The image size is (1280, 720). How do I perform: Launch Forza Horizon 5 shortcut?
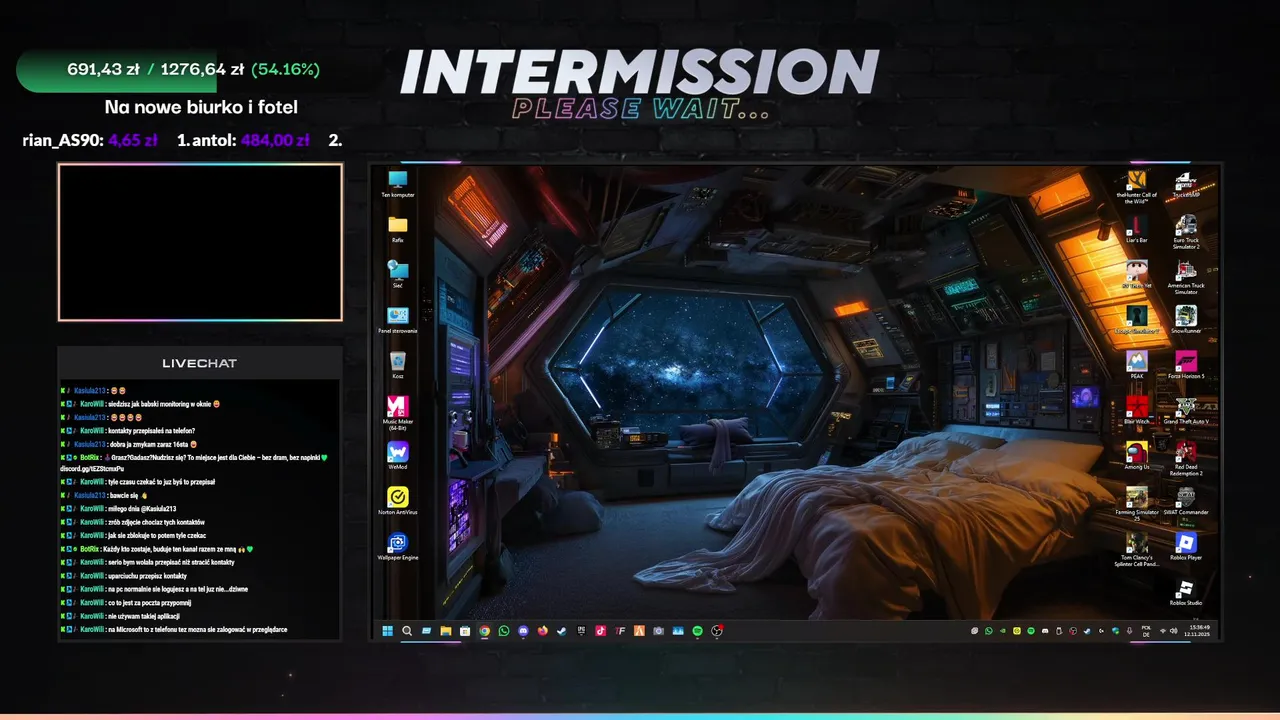pyautogui.click(x=1186, y=365)
